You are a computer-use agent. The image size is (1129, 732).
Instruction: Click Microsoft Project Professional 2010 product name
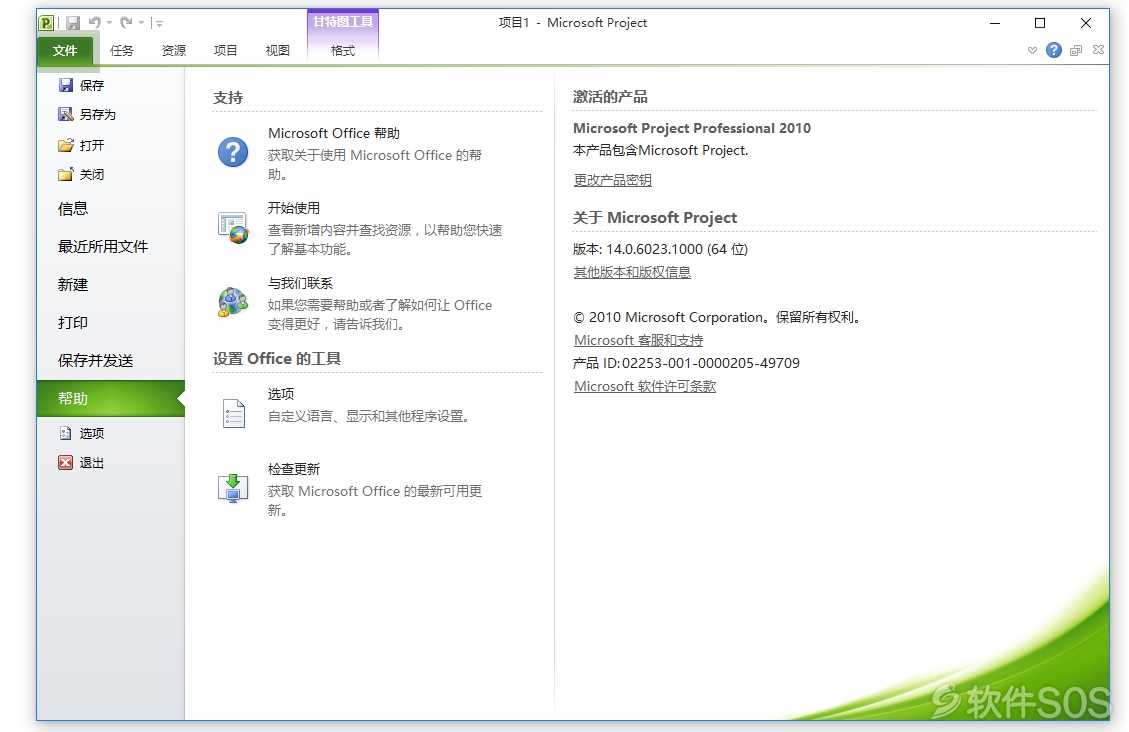[692, 128]
